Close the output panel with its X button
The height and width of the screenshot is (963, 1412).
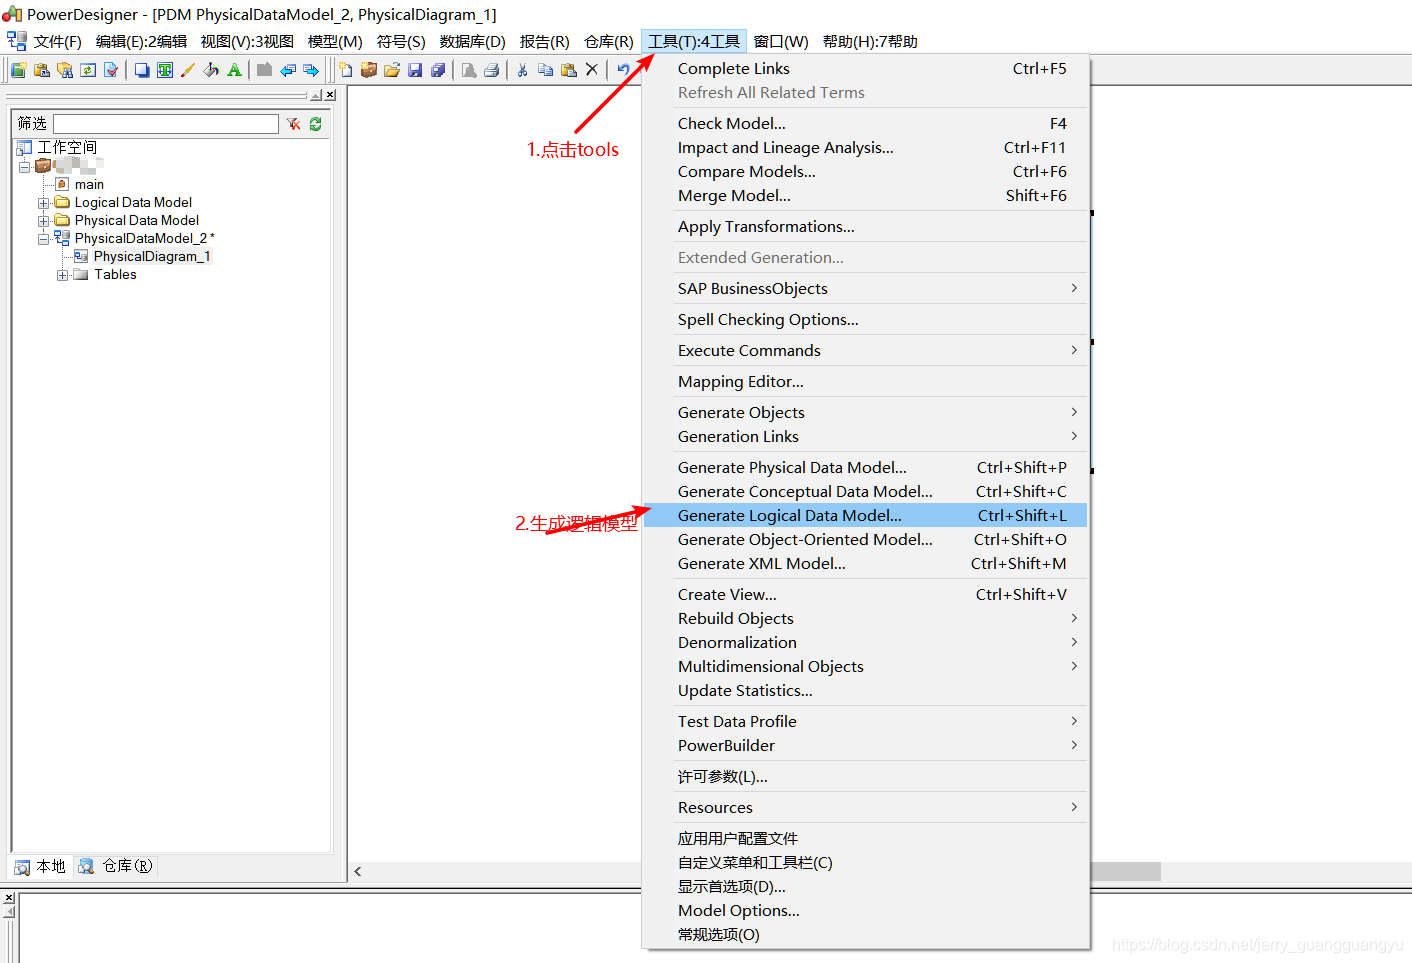click(x=9, y=898)
